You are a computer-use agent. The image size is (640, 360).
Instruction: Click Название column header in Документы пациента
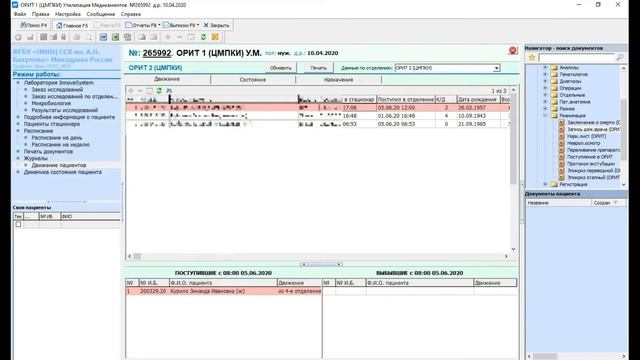(x=558, y=203)
